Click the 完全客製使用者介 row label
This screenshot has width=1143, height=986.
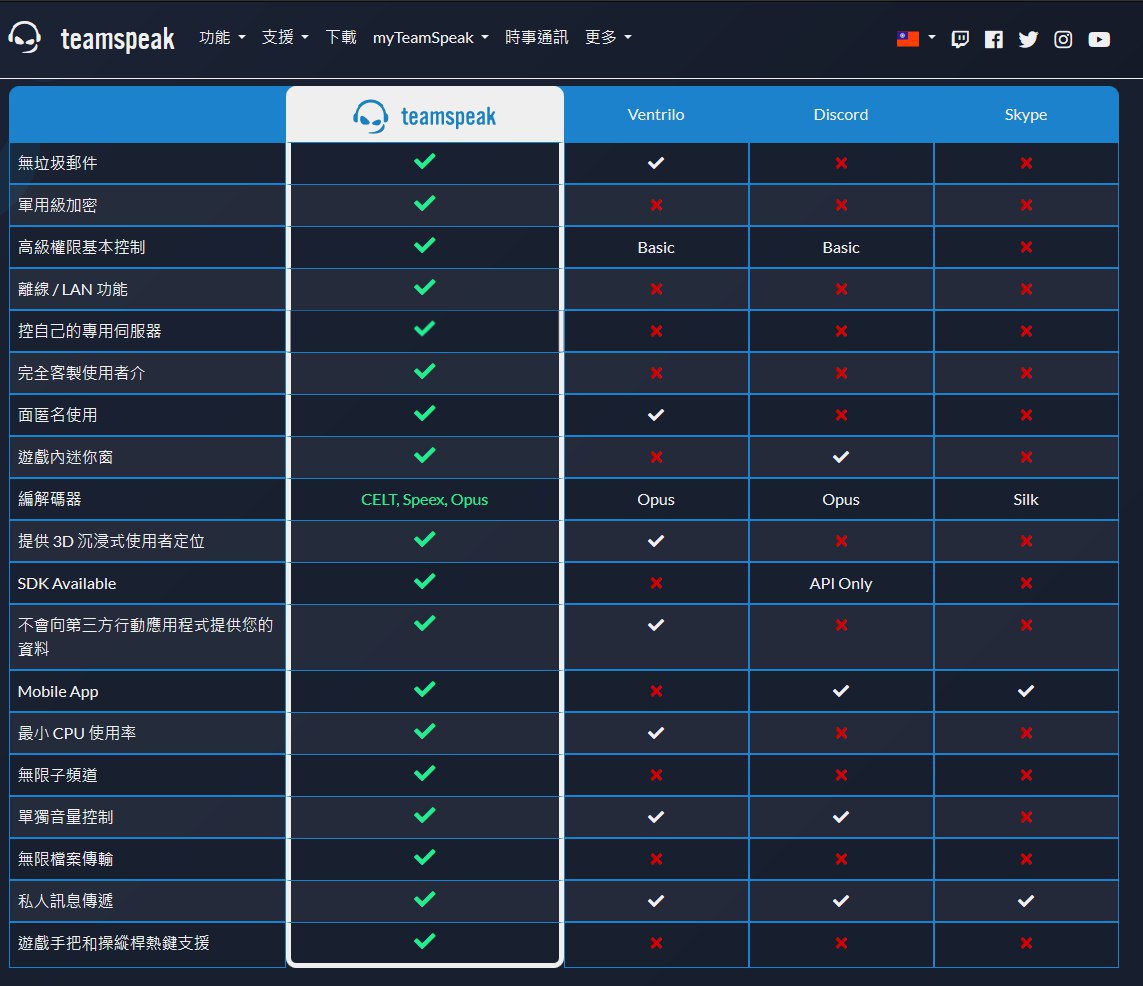coord(82,373)
